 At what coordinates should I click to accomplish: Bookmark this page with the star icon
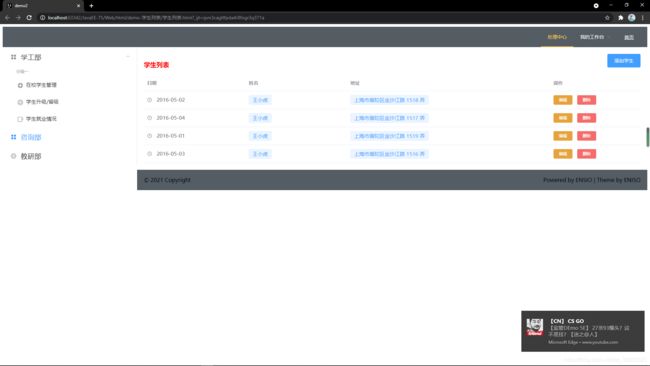click(x=607, y=18)
